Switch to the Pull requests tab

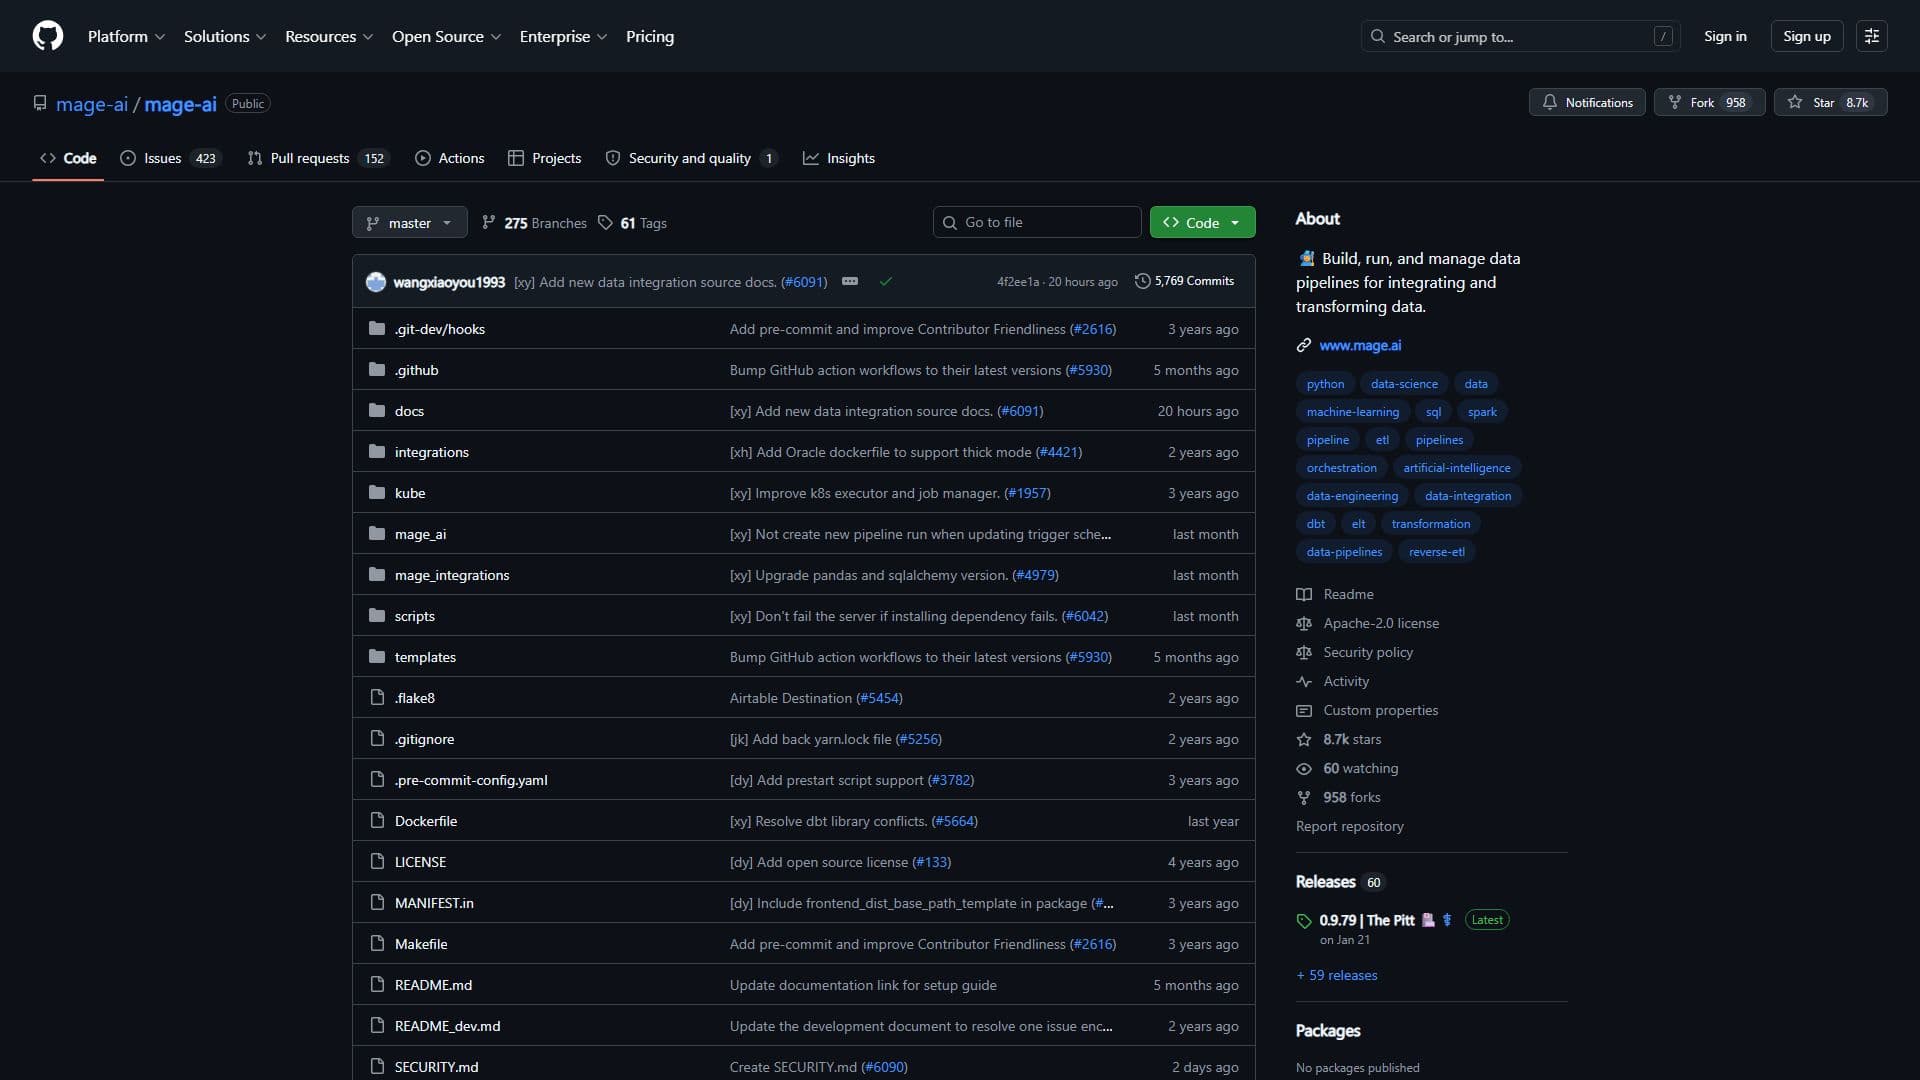(317, 158)
